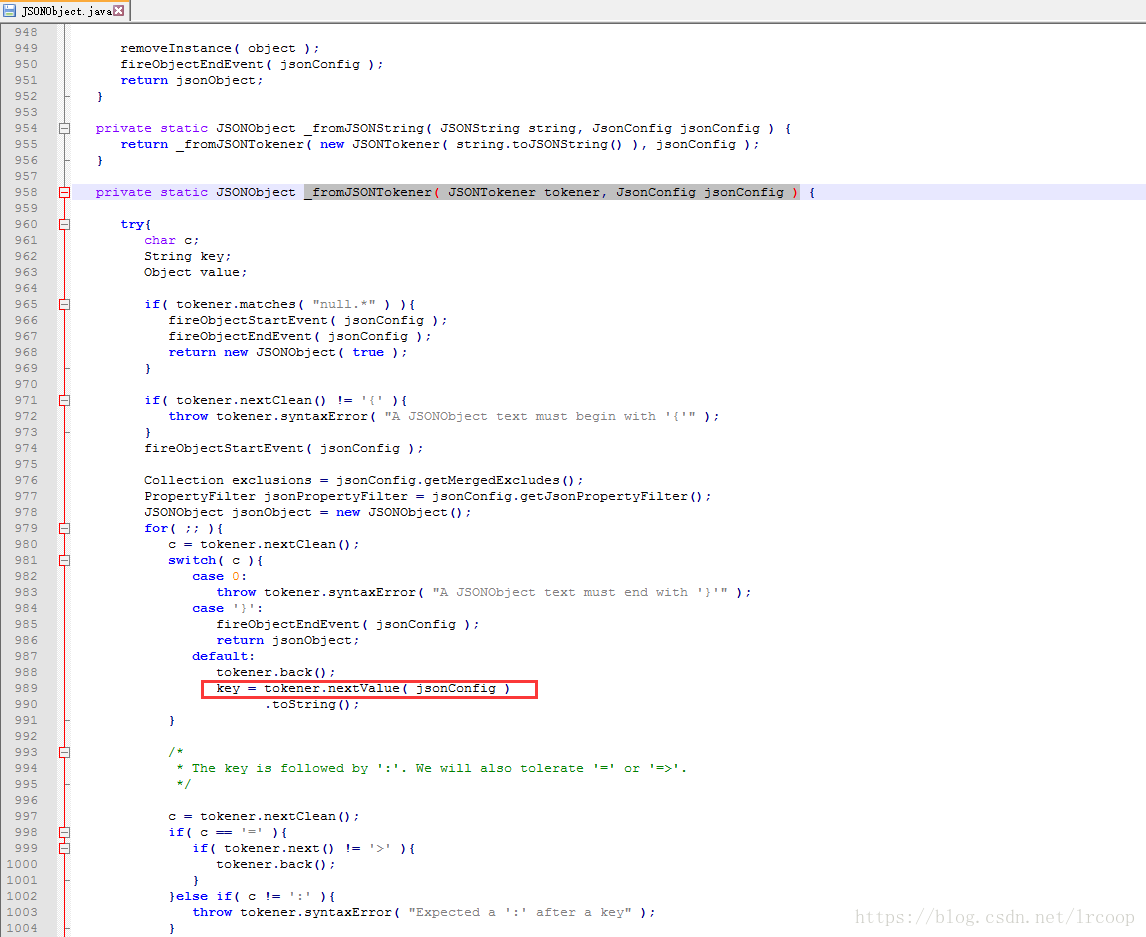1146x937 pixels.
Task: Click 'c = tokener.nextClean();' on line 980
Action: coord(264,545)
